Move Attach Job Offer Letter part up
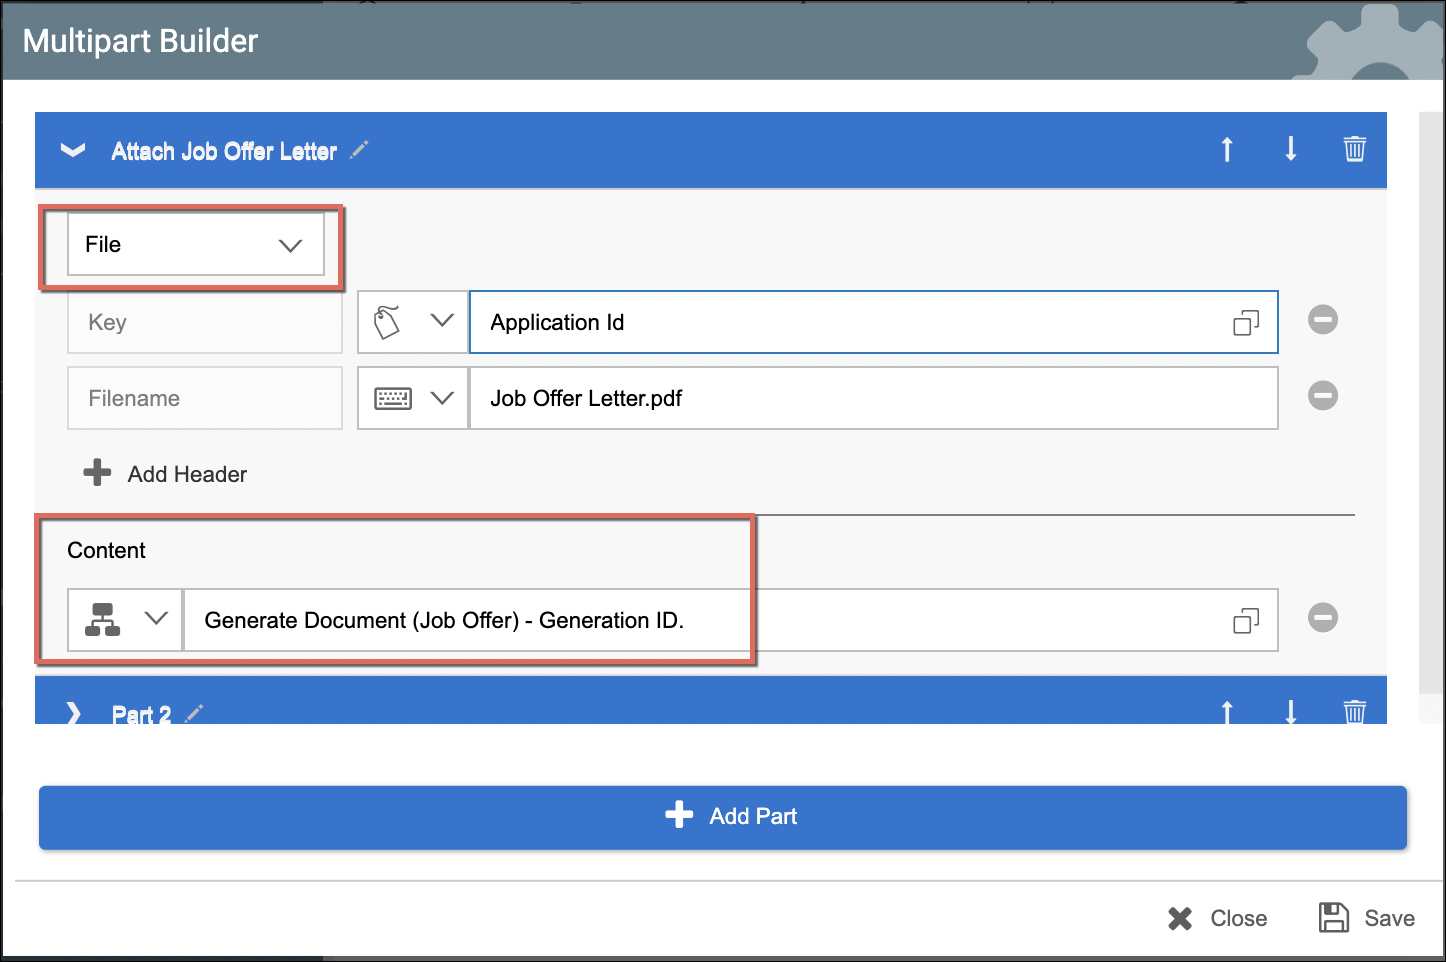Image resolution: width=1446 pixels, height=962 pixels. pos(1227,150)
